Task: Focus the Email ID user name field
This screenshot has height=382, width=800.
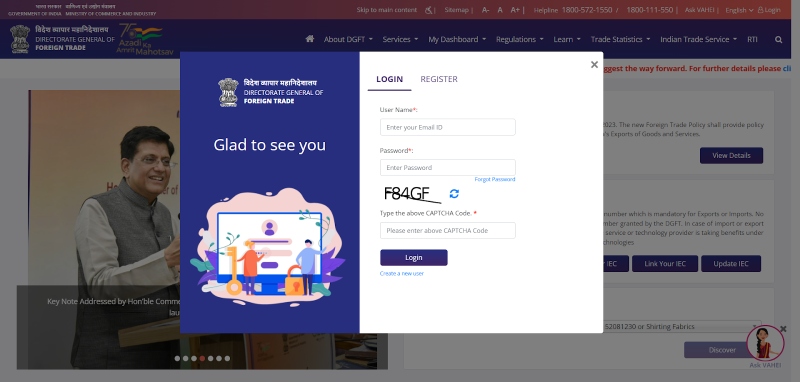Action: (447, 128)
